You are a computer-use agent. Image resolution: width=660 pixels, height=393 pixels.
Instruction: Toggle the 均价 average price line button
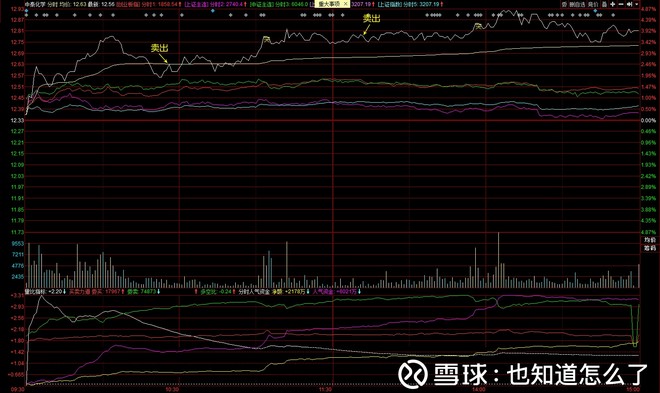click(650, 240)
